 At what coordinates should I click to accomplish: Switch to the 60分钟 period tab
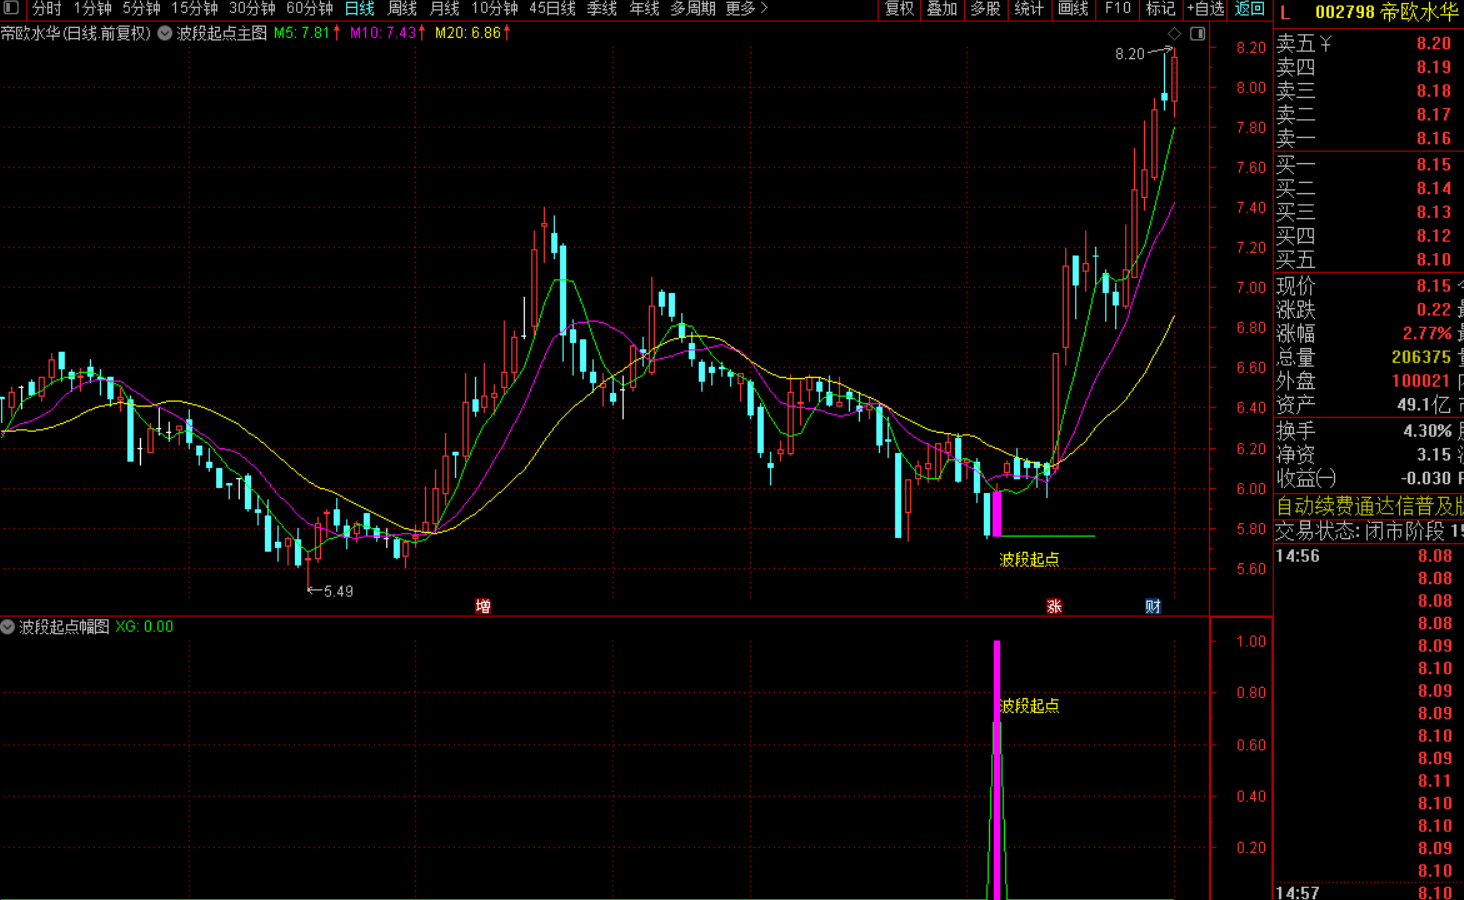(310, 9)
